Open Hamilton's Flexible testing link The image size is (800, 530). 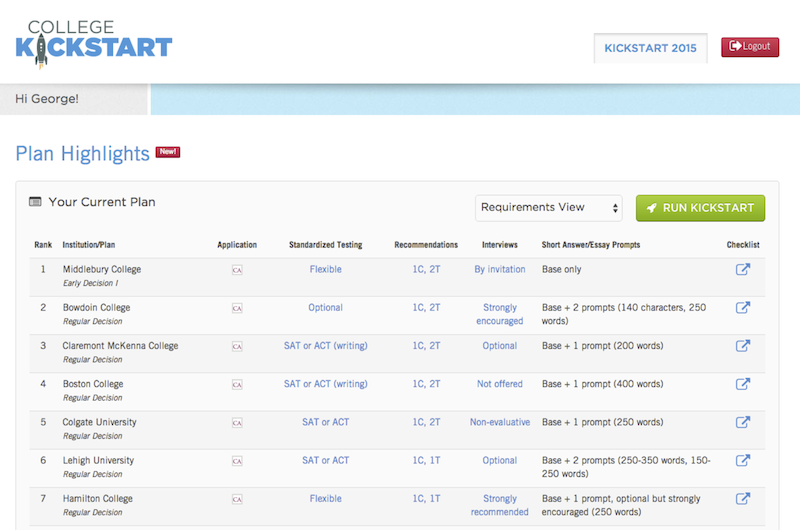tap(326, 498)
